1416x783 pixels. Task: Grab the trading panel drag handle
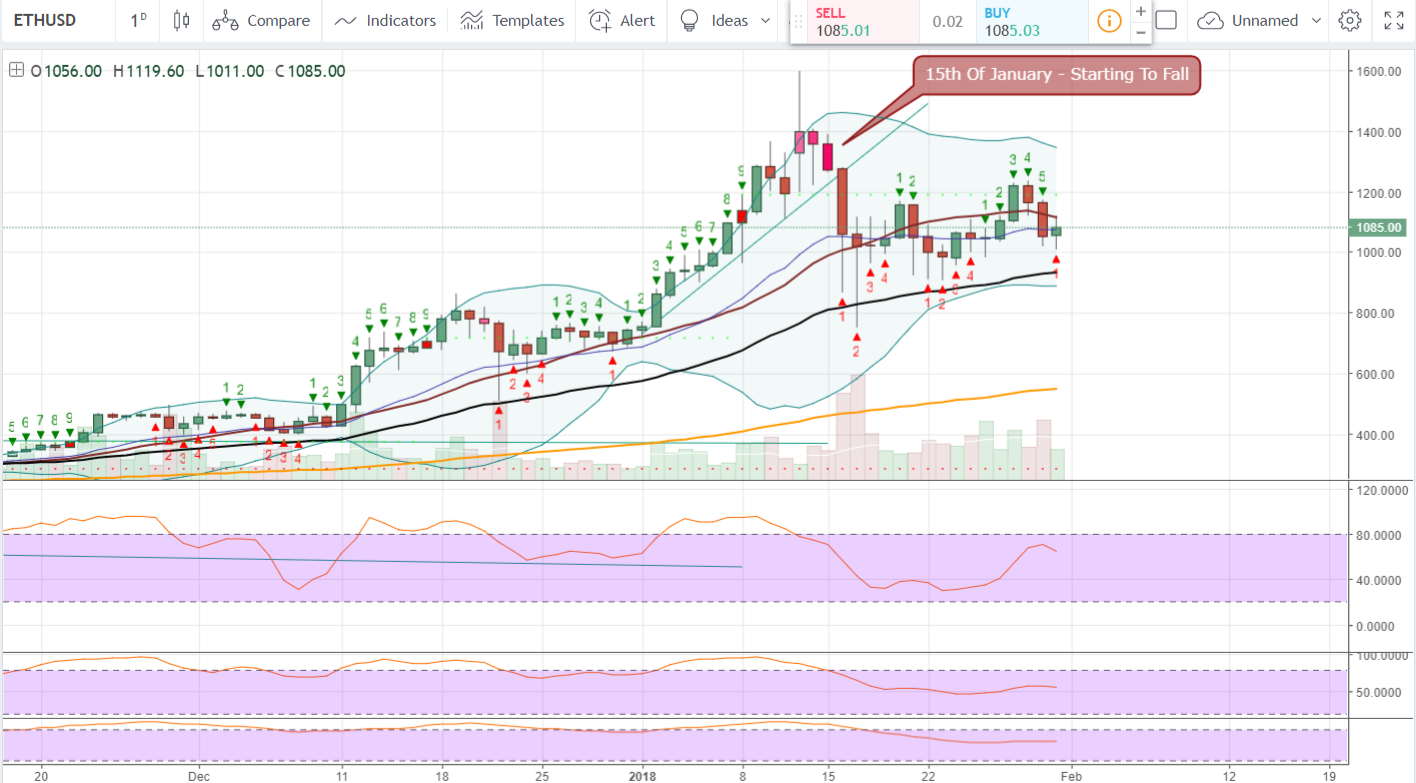(x=799, y=21)
